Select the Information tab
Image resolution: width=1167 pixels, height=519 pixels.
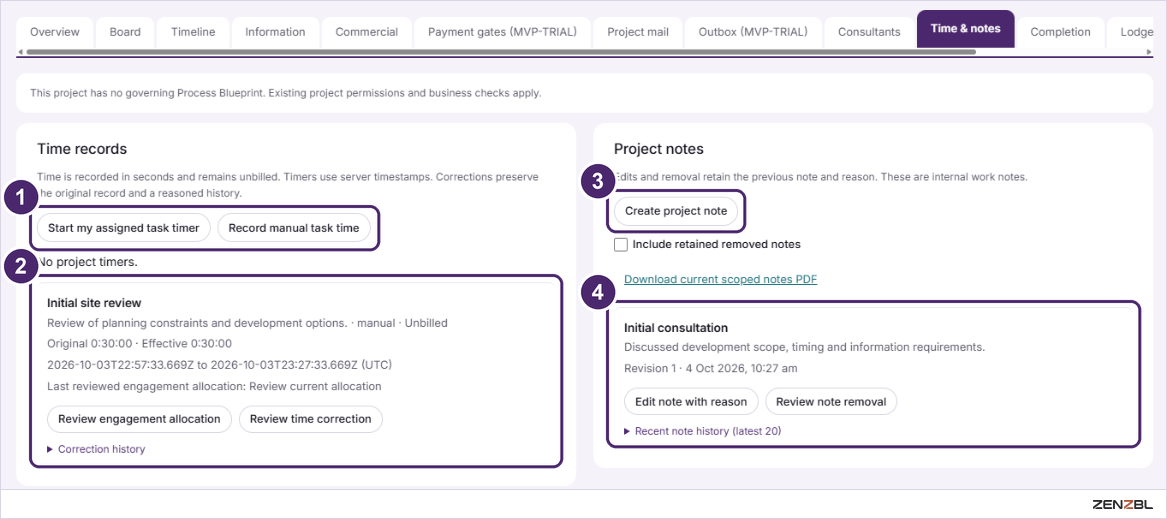coord(275,32)
